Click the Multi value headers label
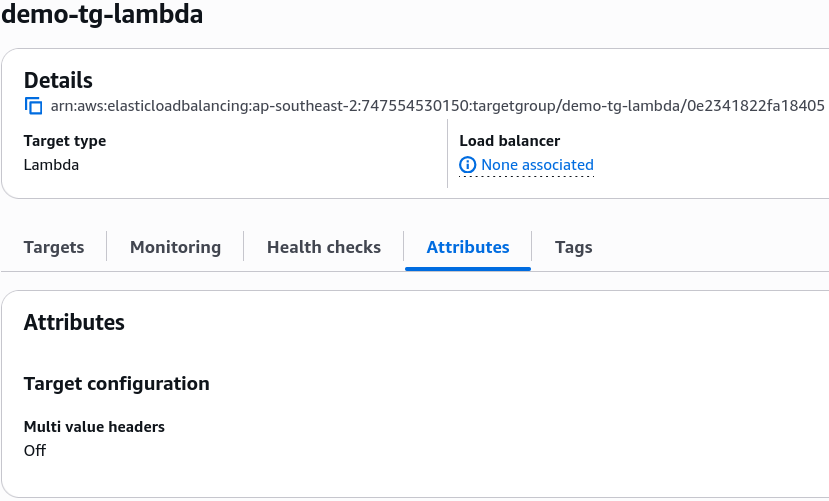 (94, 426)
